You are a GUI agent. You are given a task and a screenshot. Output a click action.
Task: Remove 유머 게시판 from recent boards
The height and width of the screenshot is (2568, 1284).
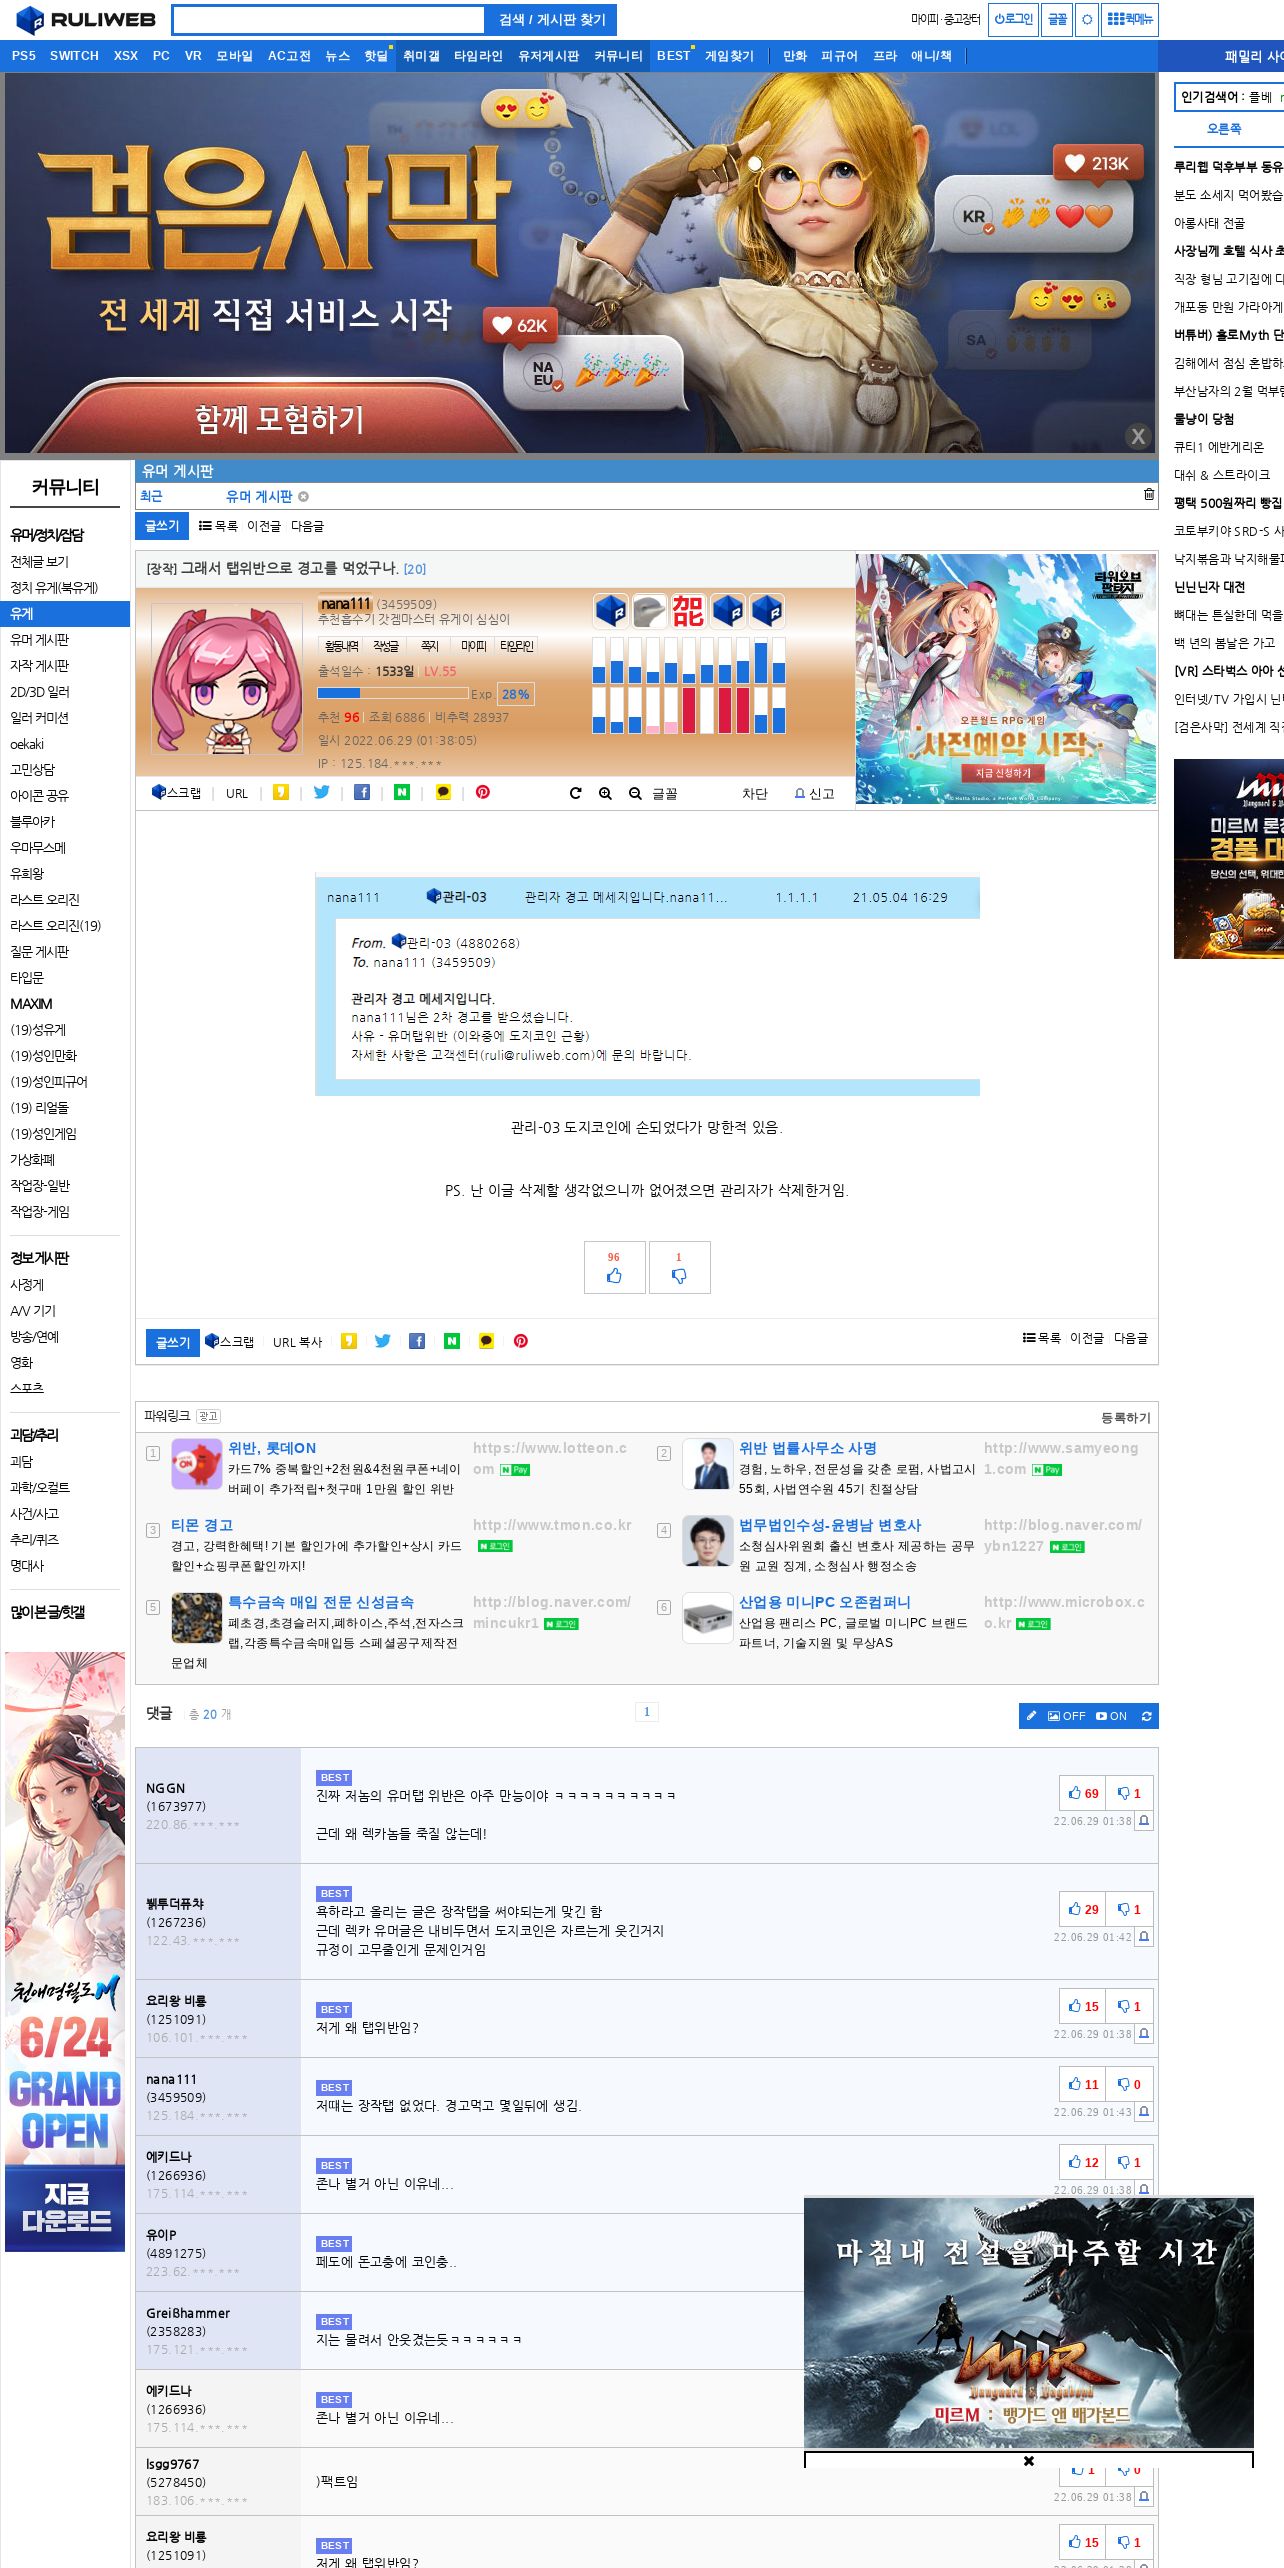[303, 496]
